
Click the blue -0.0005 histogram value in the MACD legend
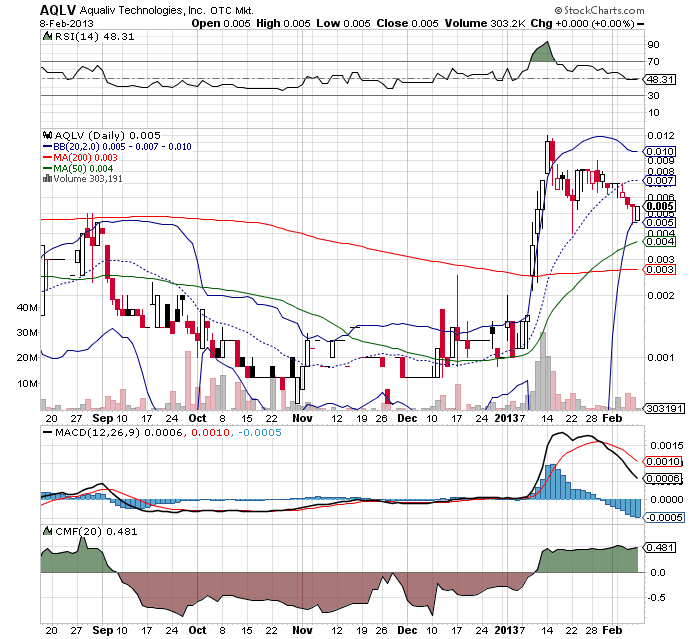tap(259, 432)
